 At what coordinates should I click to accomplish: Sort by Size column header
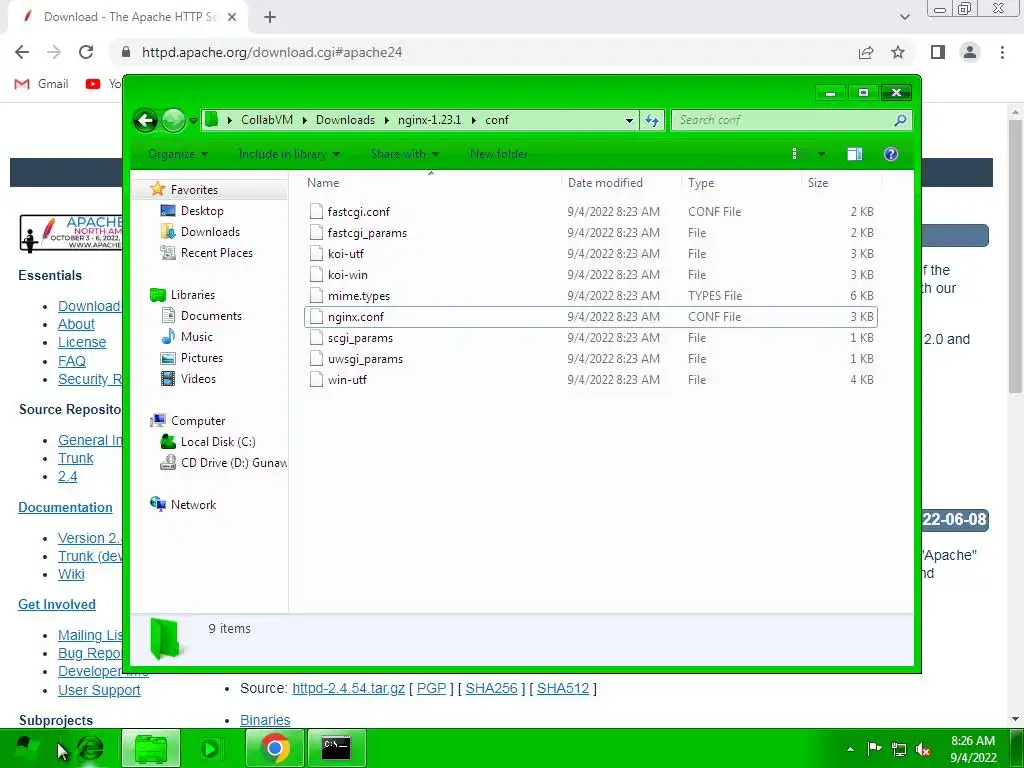841,183
